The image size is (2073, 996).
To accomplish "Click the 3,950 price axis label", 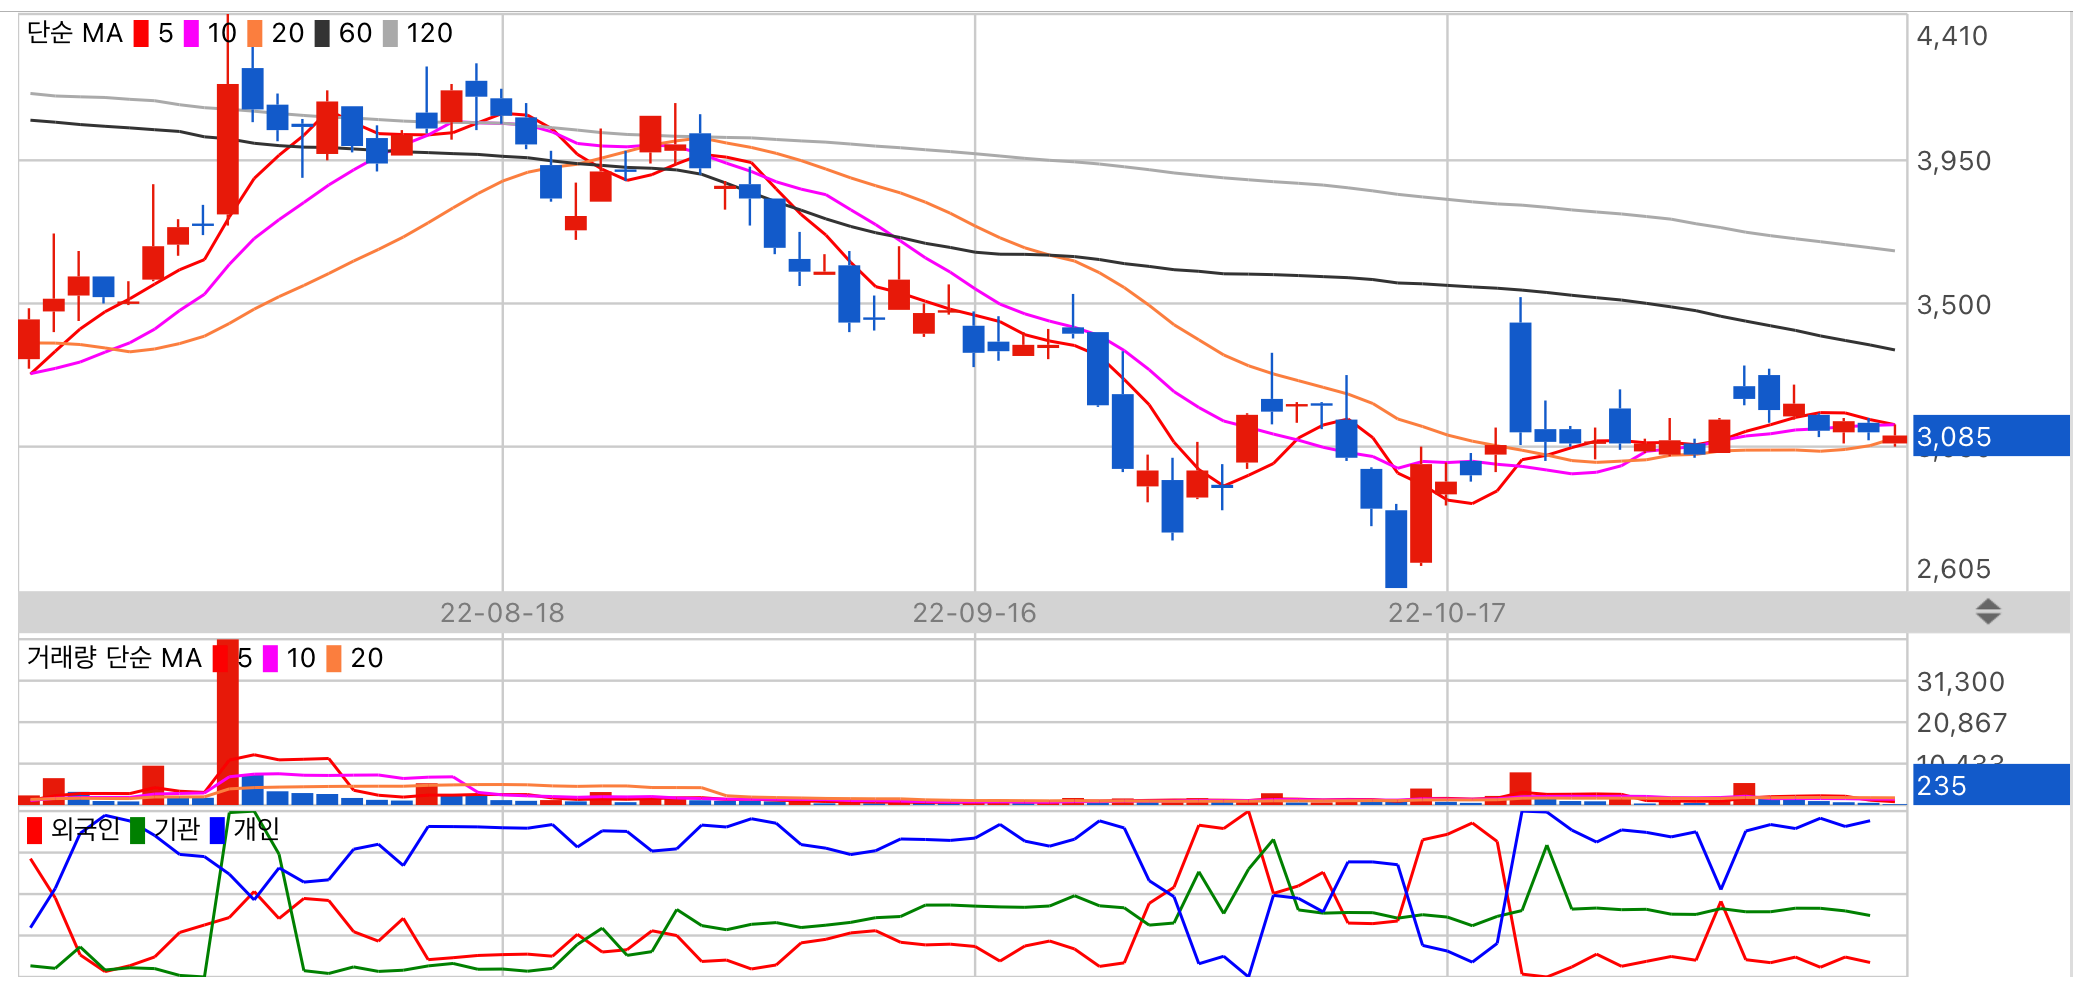I will point(1954,161).
